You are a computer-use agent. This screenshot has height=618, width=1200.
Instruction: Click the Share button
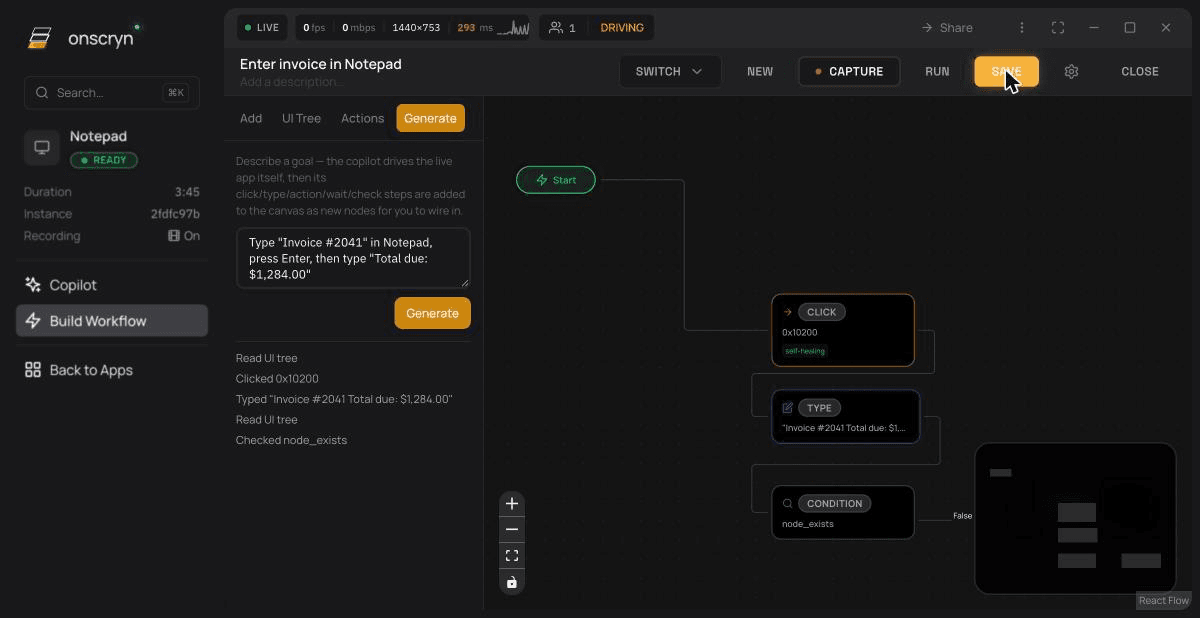947,28
